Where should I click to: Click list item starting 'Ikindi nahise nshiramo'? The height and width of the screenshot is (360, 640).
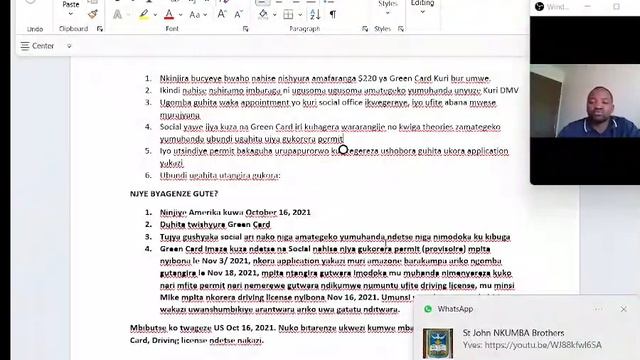339,90
